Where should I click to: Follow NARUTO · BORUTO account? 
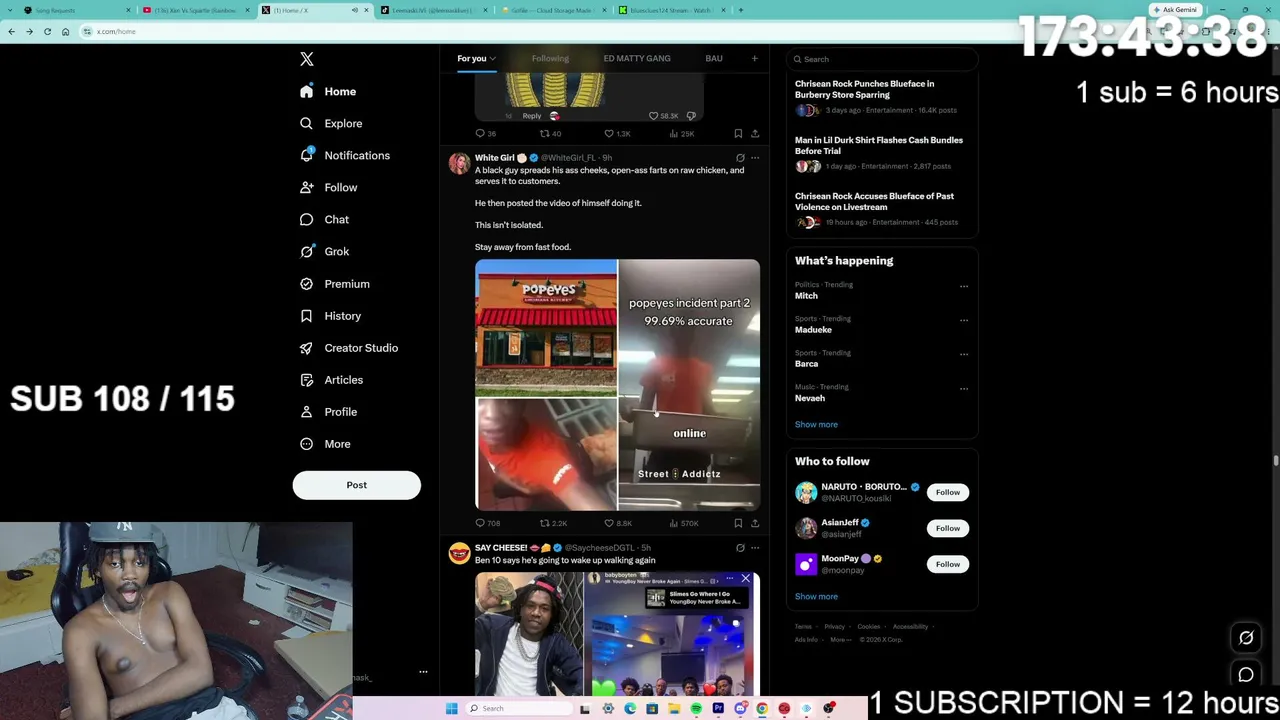(948, 492)
